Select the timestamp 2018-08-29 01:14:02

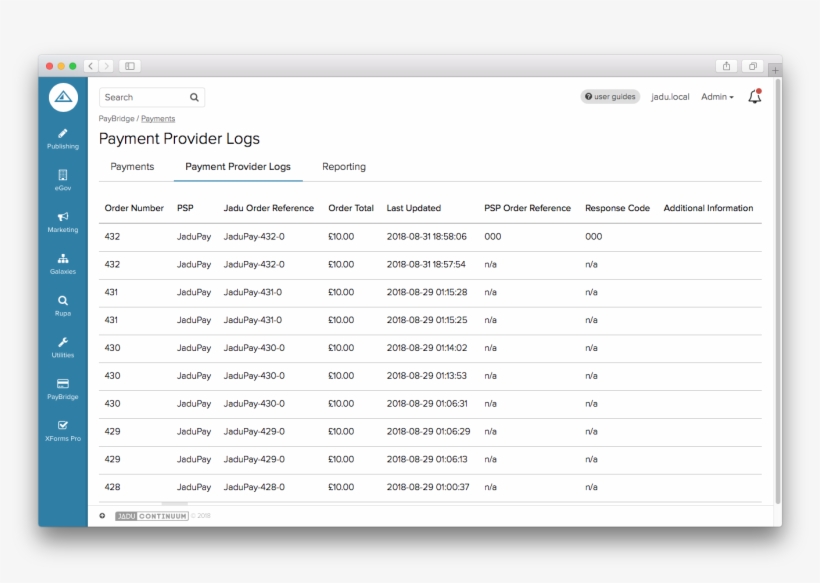click(427, 348)
